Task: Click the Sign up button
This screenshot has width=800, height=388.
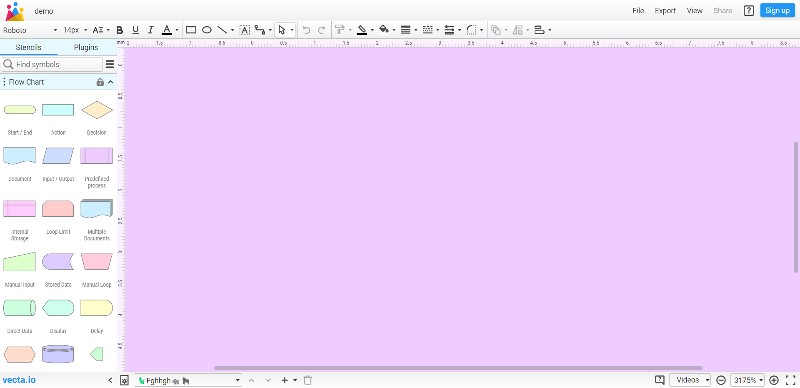Action: coord(778,11)
